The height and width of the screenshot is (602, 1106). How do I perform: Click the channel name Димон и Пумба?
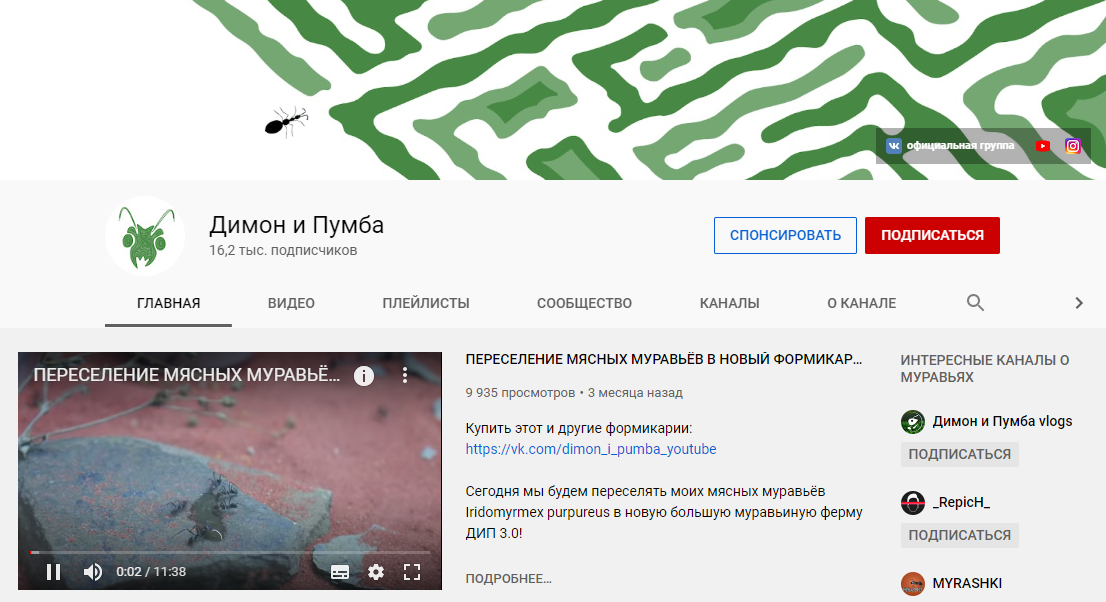pos(296,225)
